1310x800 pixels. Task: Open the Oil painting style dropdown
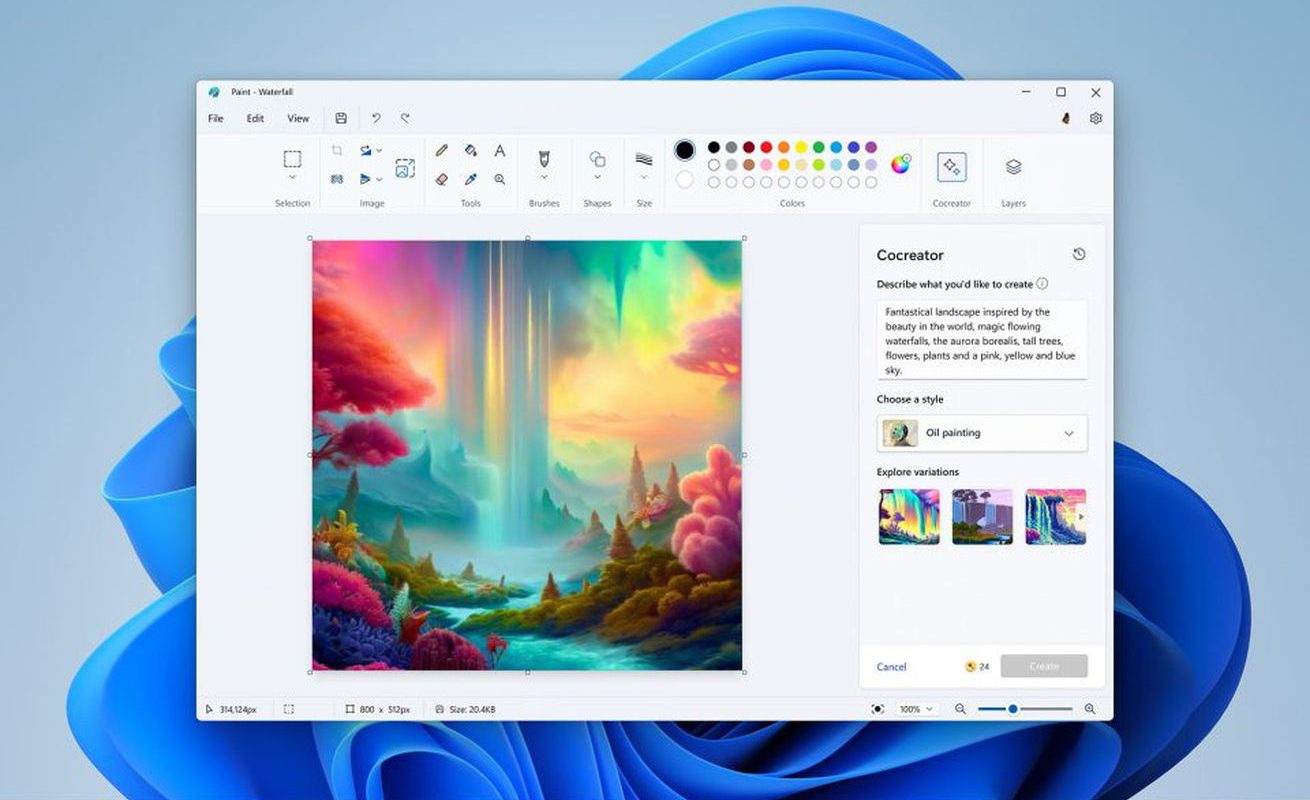[982, 433]
